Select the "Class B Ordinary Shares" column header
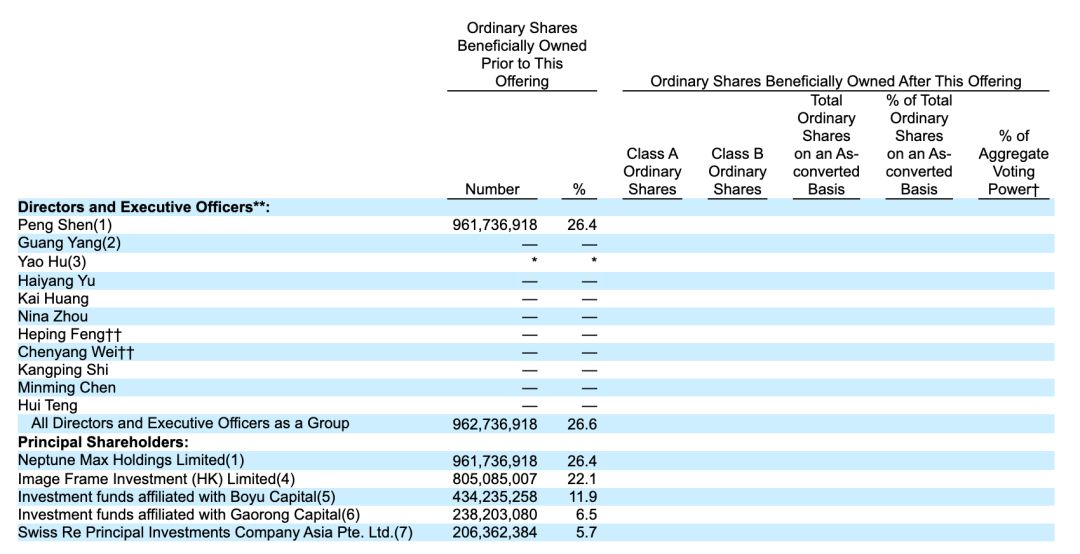 (x=737, y=172)
